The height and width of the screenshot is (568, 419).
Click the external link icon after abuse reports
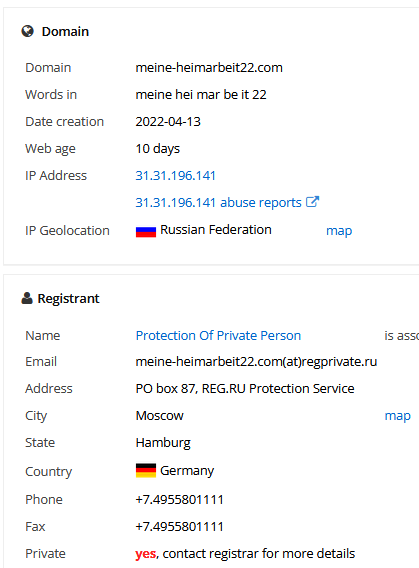pos(312,202)
